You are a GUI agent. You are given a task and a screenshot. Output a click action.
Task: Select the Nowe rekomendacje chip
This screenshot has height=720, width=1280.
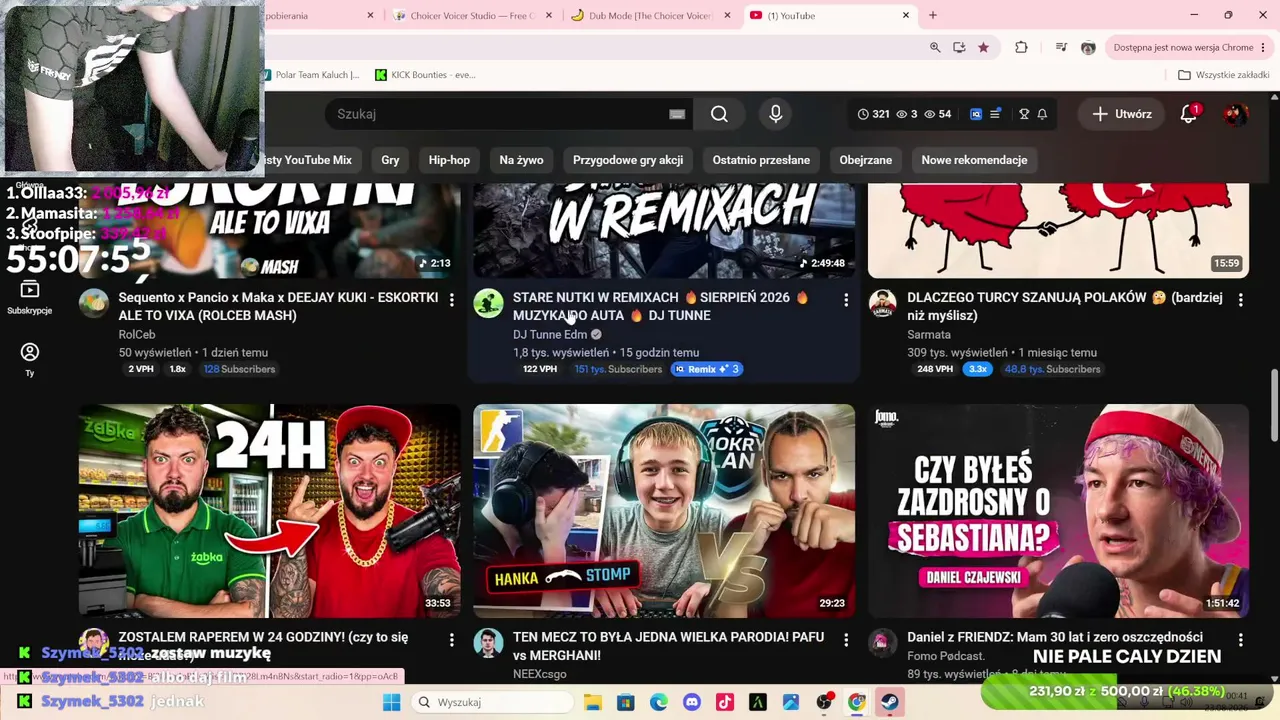pos(974,160)
